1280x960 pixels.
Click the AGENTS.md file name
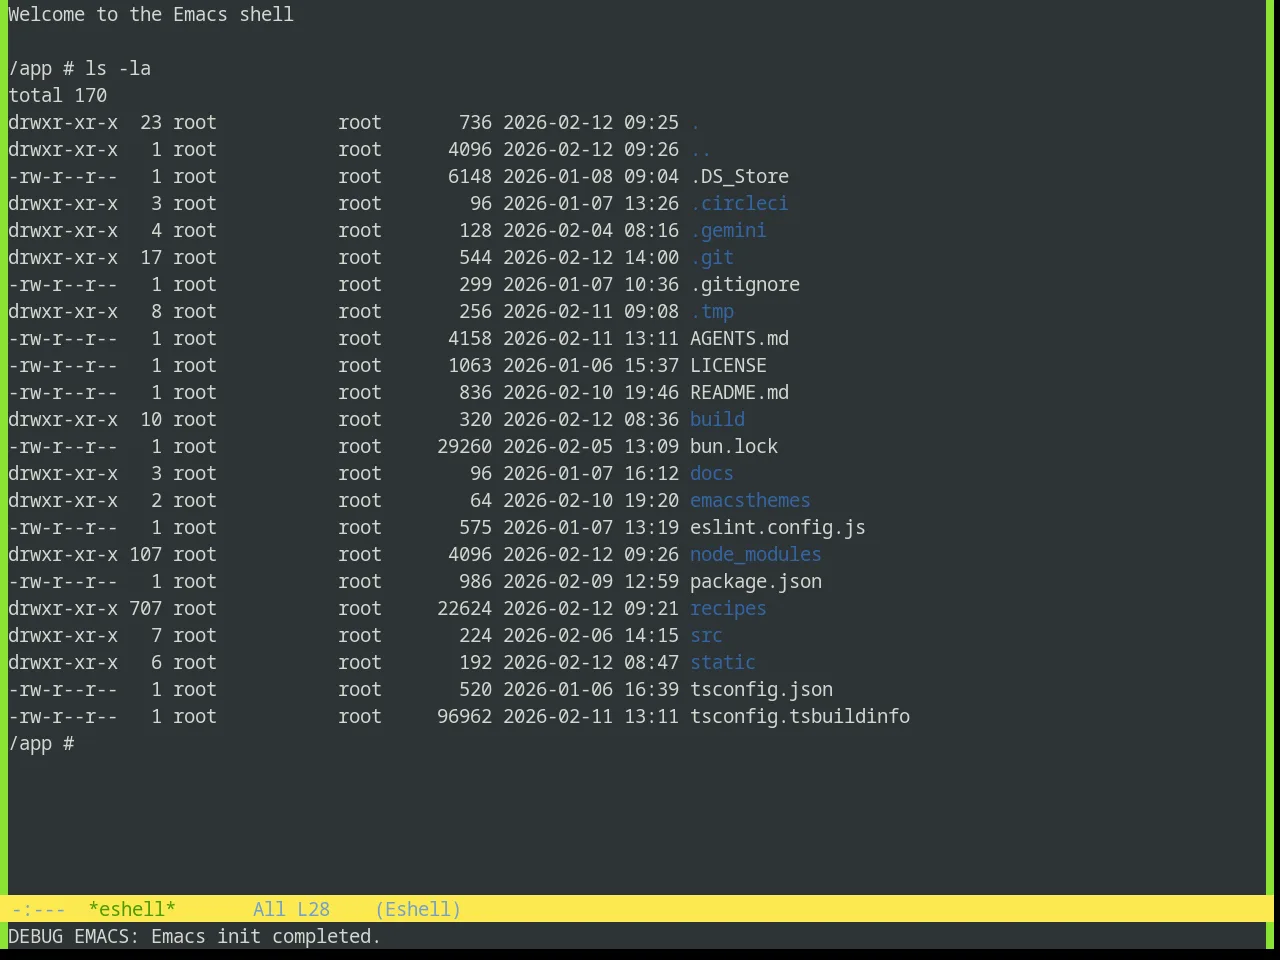click(739, 339)
